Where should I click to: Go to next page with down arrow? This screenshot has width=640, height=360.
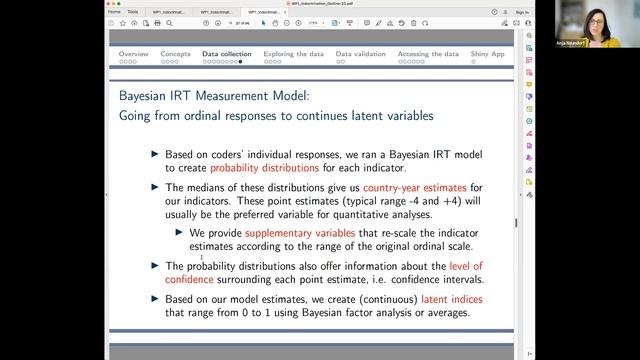218,23
